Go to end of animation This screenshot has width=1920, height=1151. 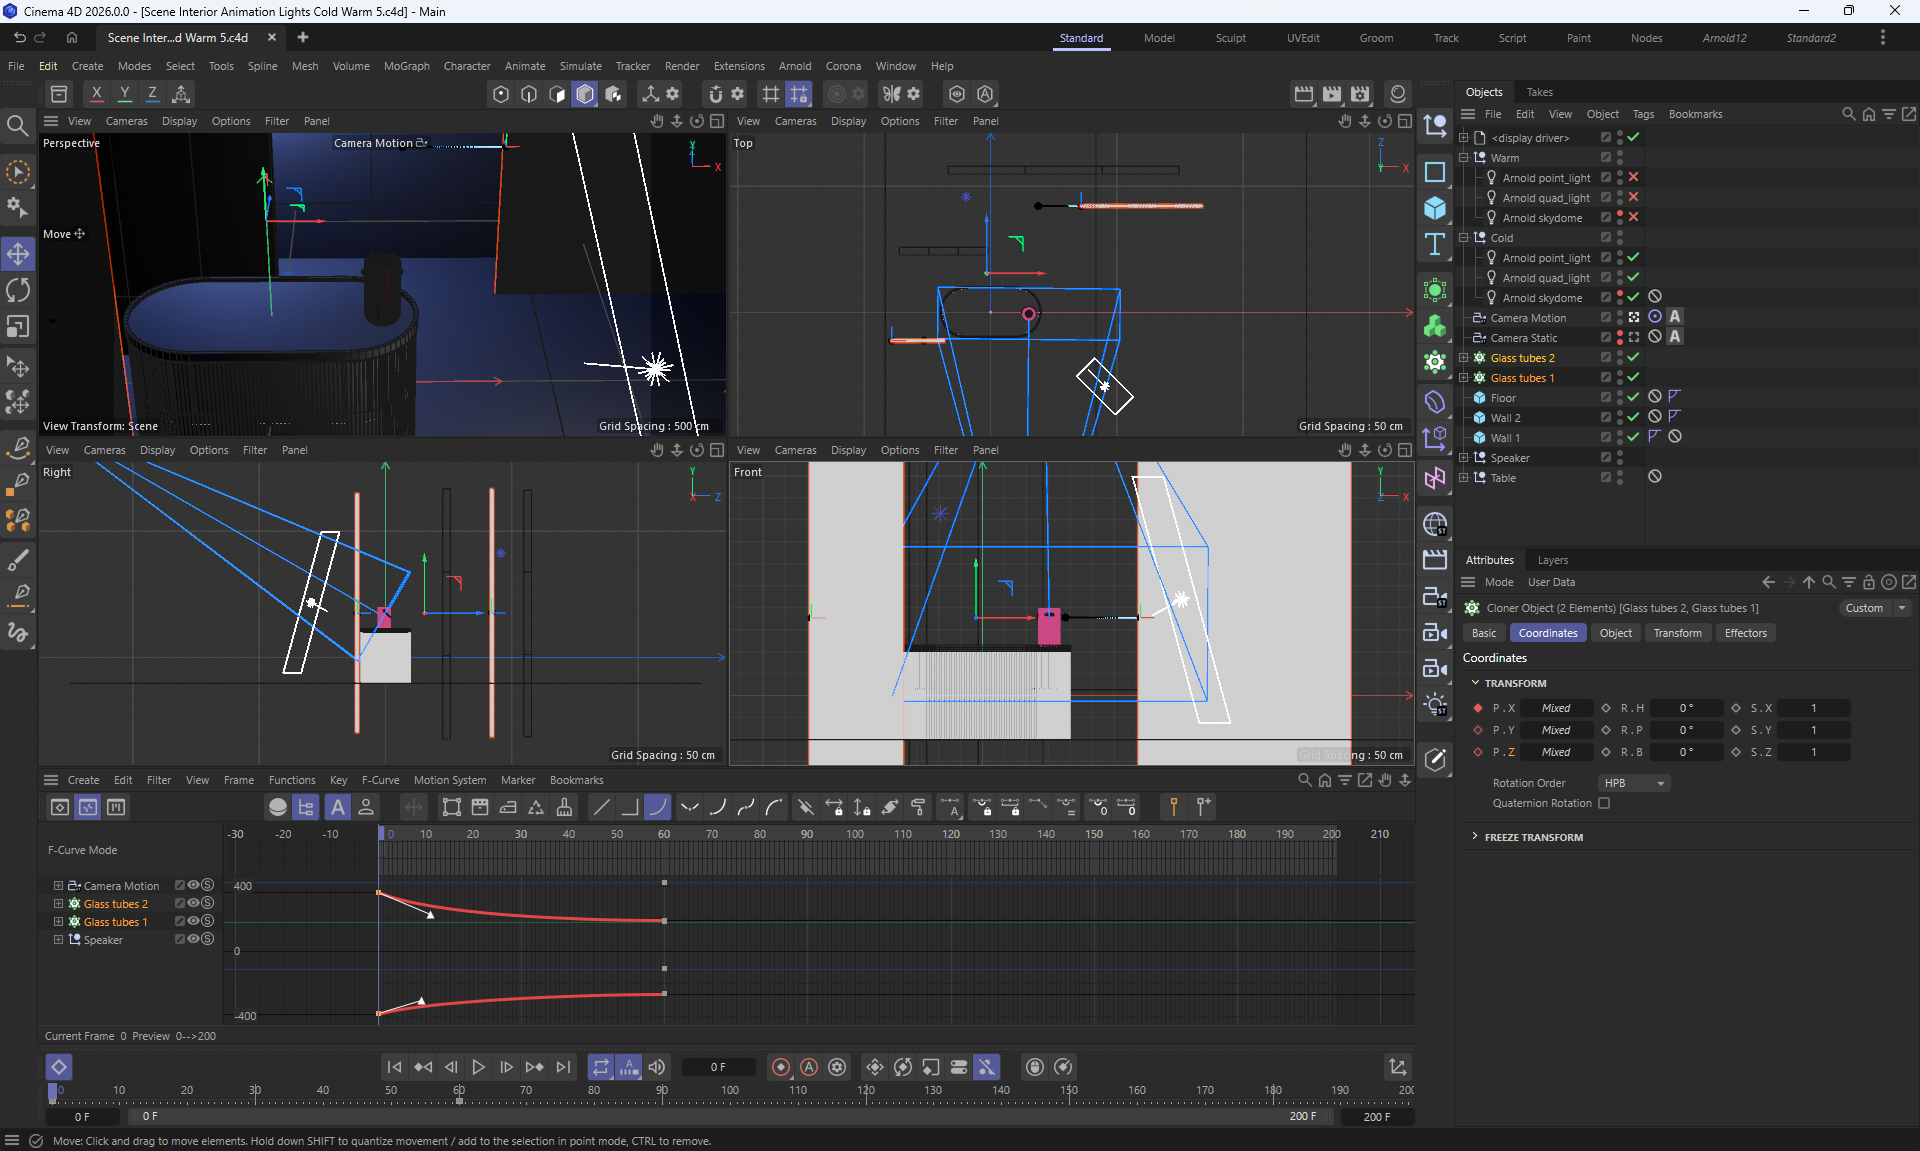(563, 1067)
